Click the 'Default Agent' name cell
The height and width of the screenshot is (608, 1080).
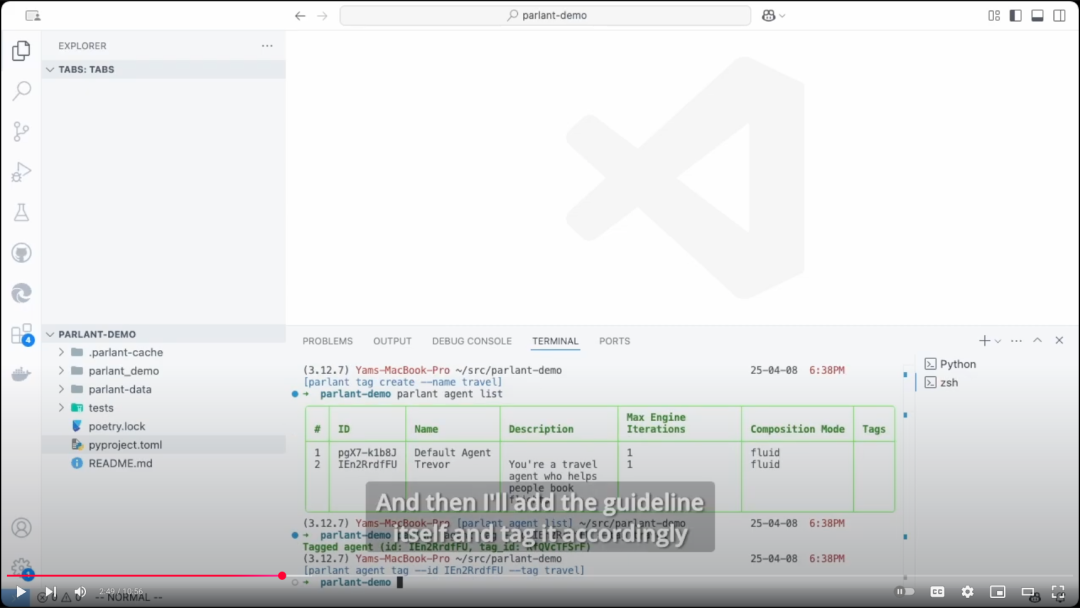coord(453,453)
